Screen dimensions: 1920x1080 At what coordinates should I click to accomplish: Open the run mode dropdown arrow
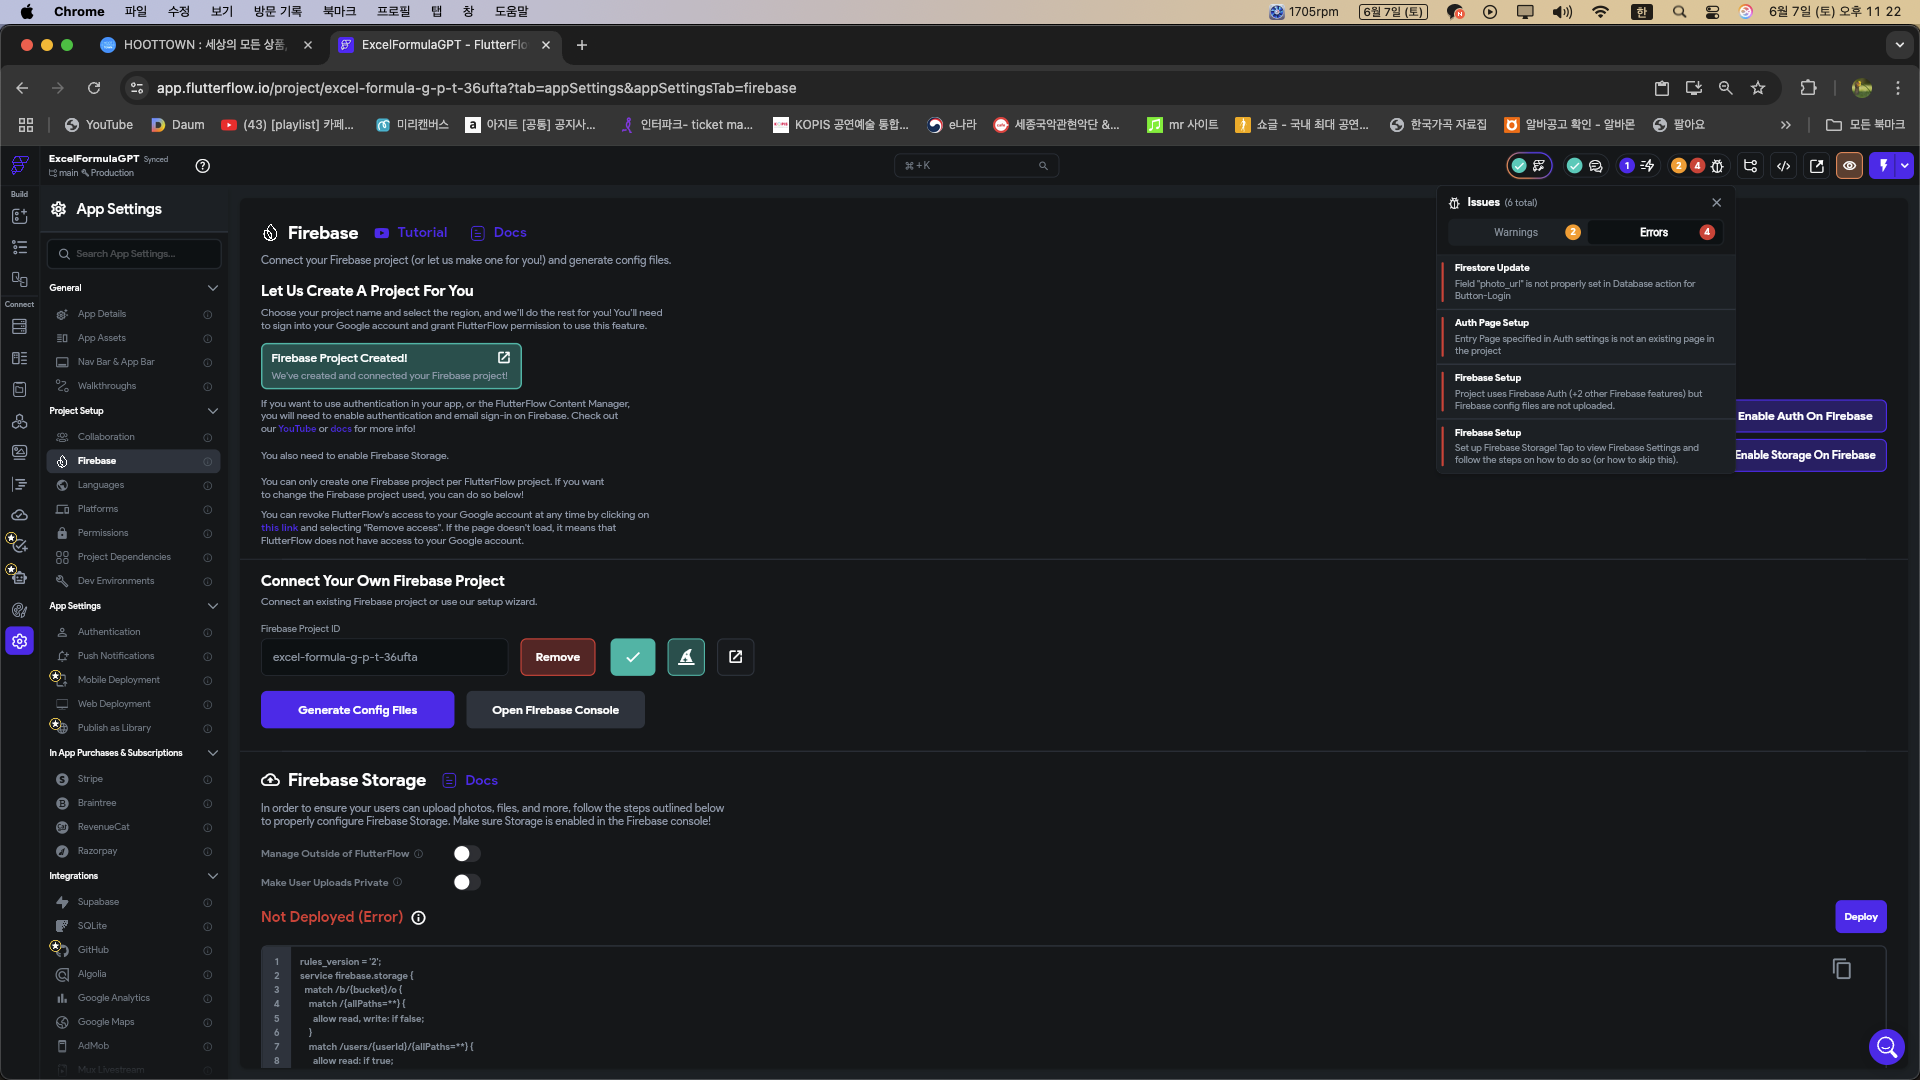tap(1905, 166)
